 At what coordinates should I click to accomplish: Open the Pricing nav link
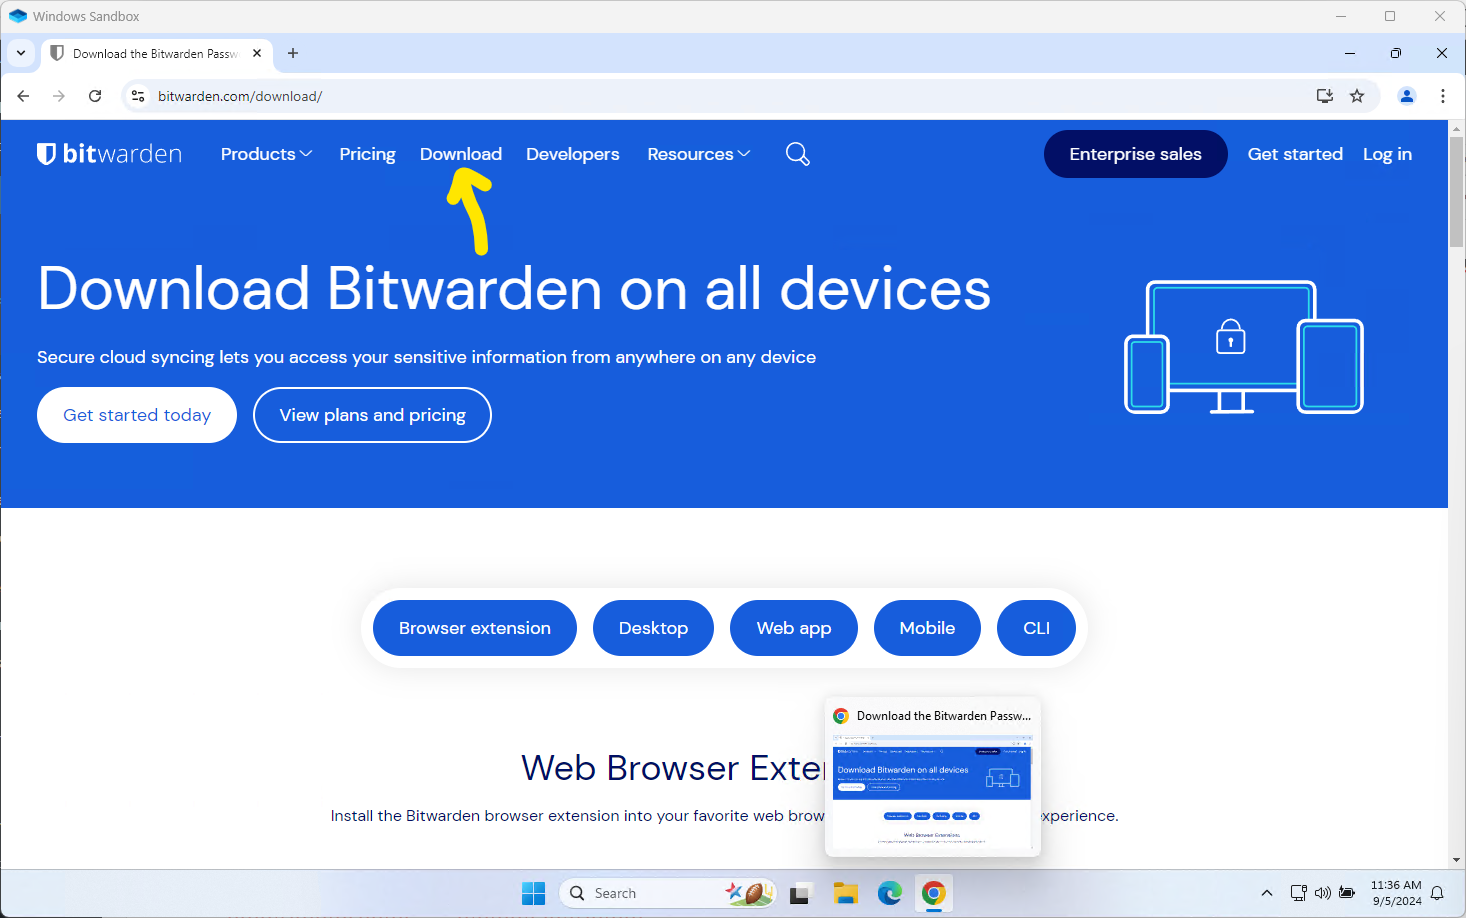367,154
